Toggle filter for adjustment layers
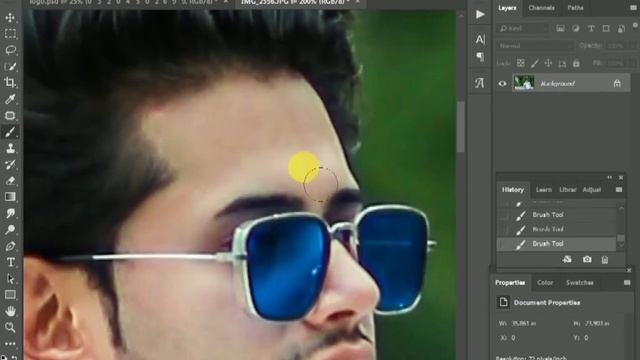The image size is (640, 360). tap(576, 28)
